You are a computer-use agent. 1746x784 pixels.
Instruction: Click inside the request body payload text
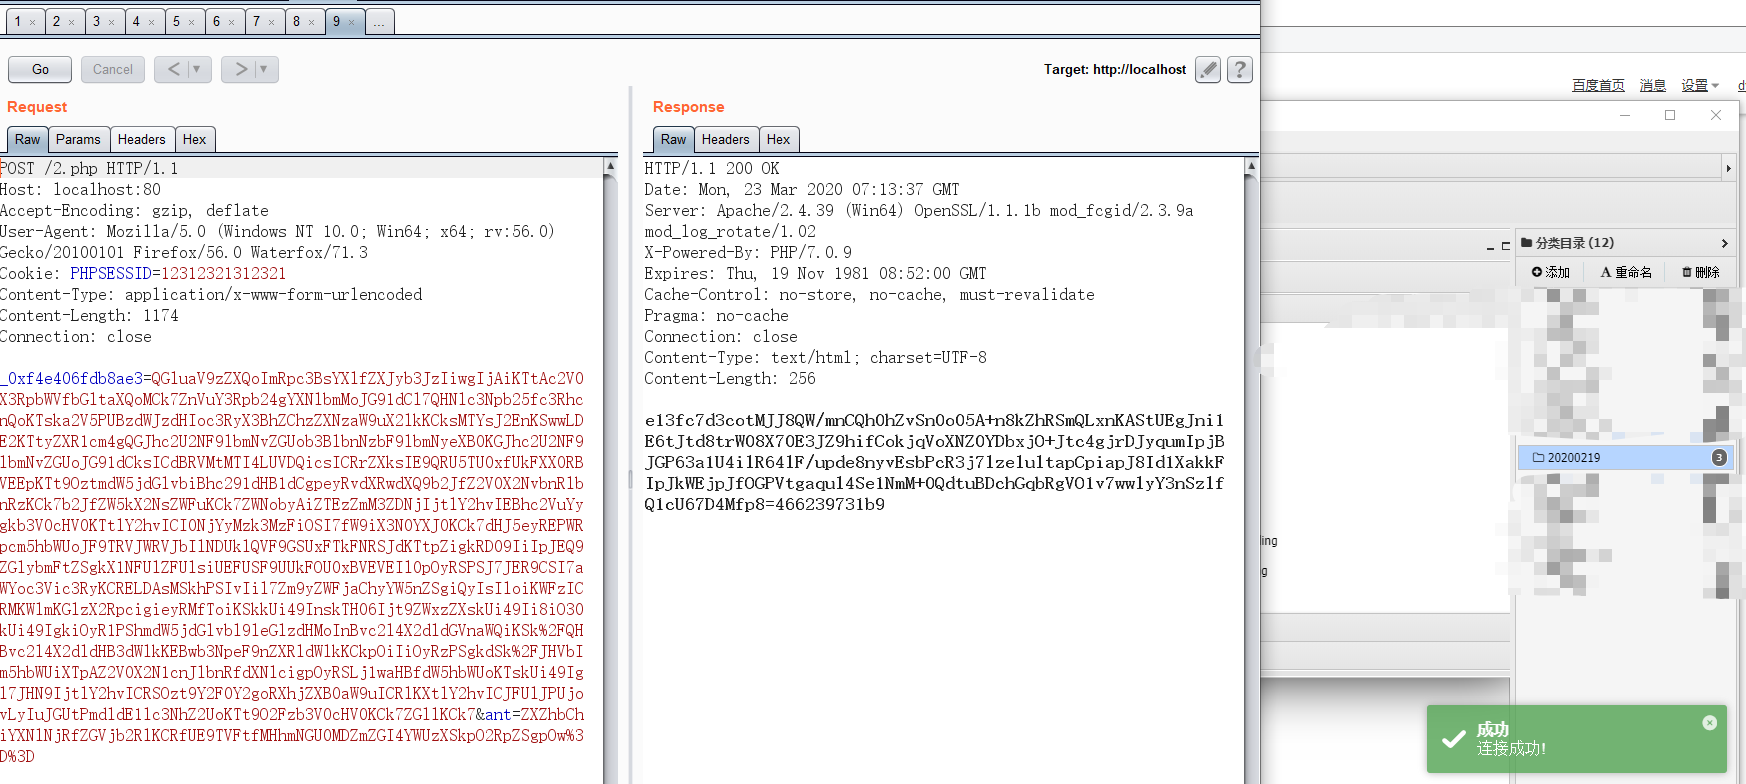pos(292,567)
